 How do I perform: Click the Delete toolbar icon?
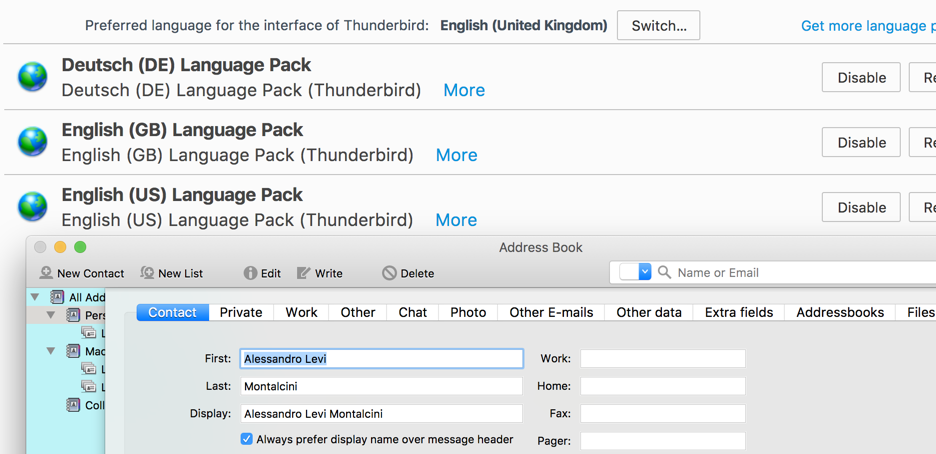pos(389,273)
